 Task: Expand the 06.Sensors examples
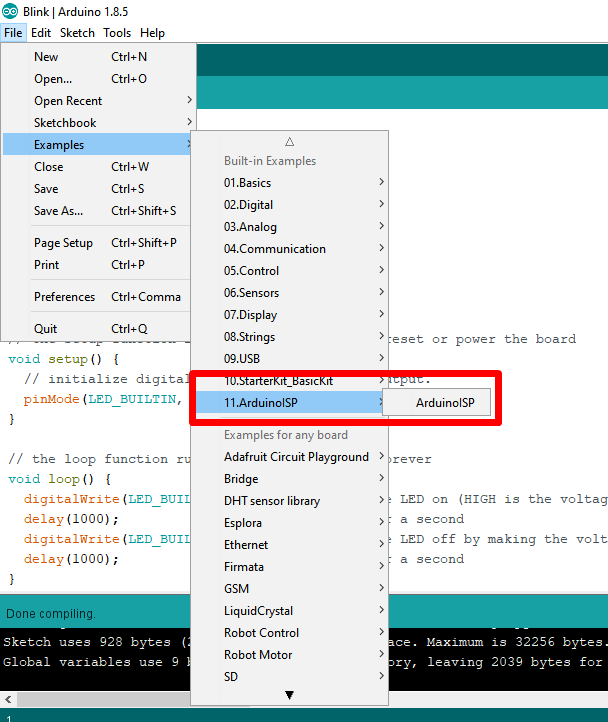tap(290, 293)
